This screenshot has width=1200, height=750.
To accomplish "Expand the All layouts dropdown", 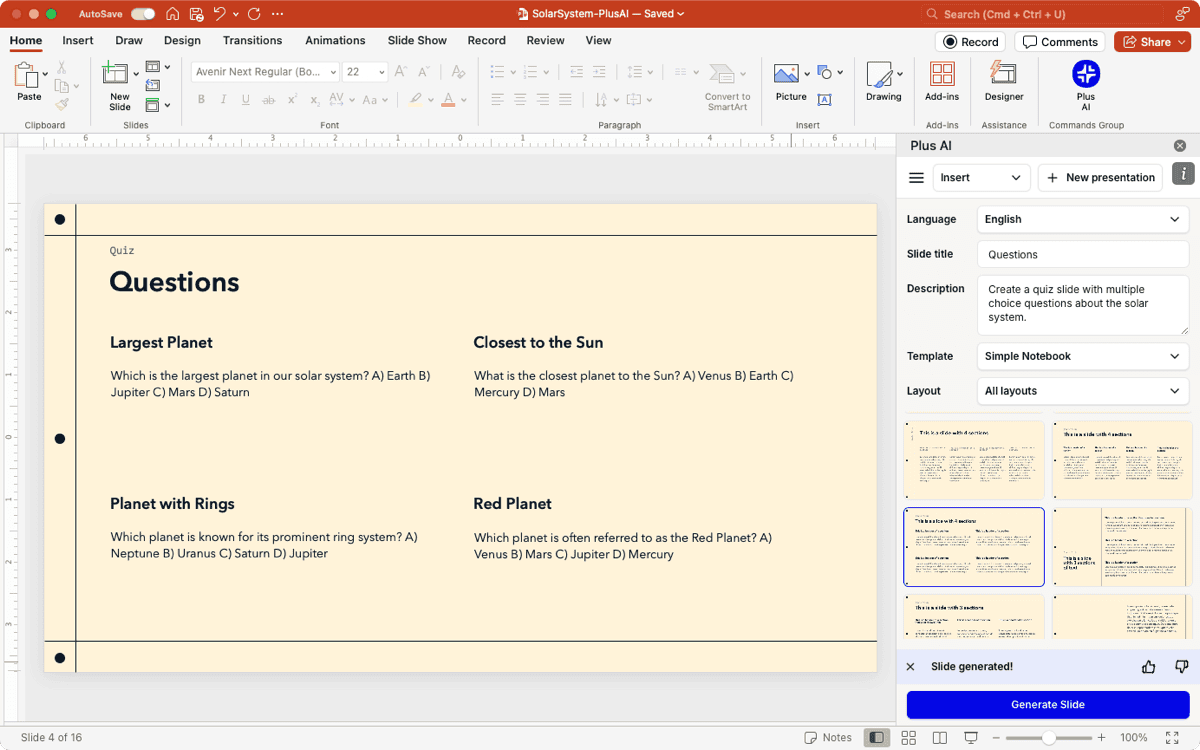I will coord(1082,391).
